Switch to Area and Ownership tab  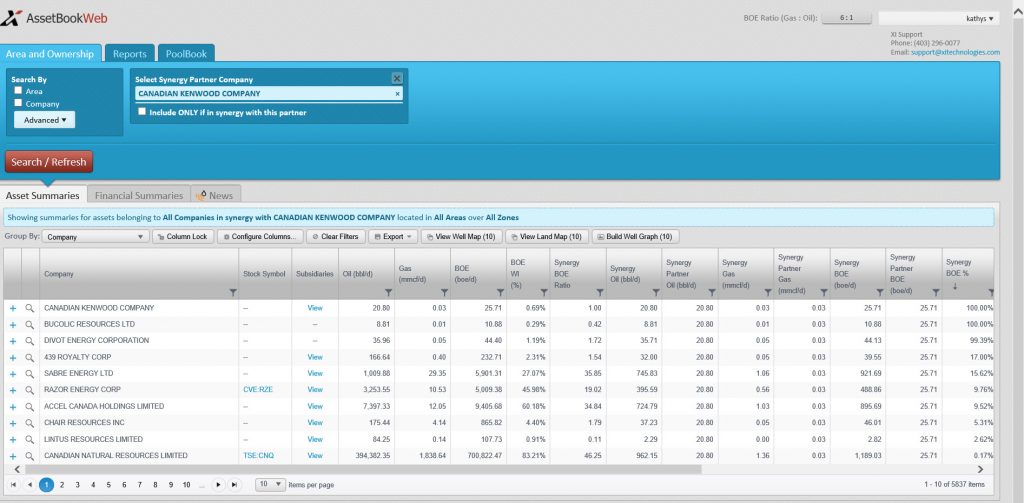tap(50, 54)
